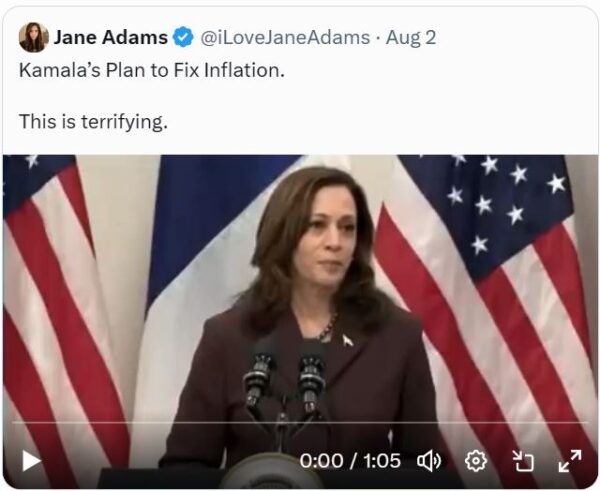Click the 0:00 / 1:05 time display

click(x=350, y=461)
